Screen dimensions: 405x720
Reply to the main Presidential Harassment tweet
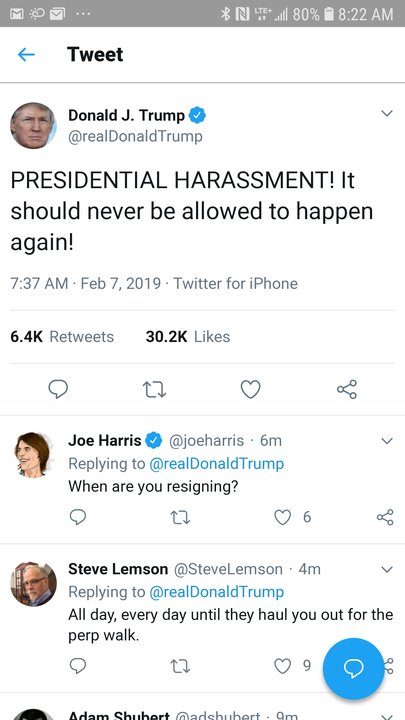pos(58,389)
